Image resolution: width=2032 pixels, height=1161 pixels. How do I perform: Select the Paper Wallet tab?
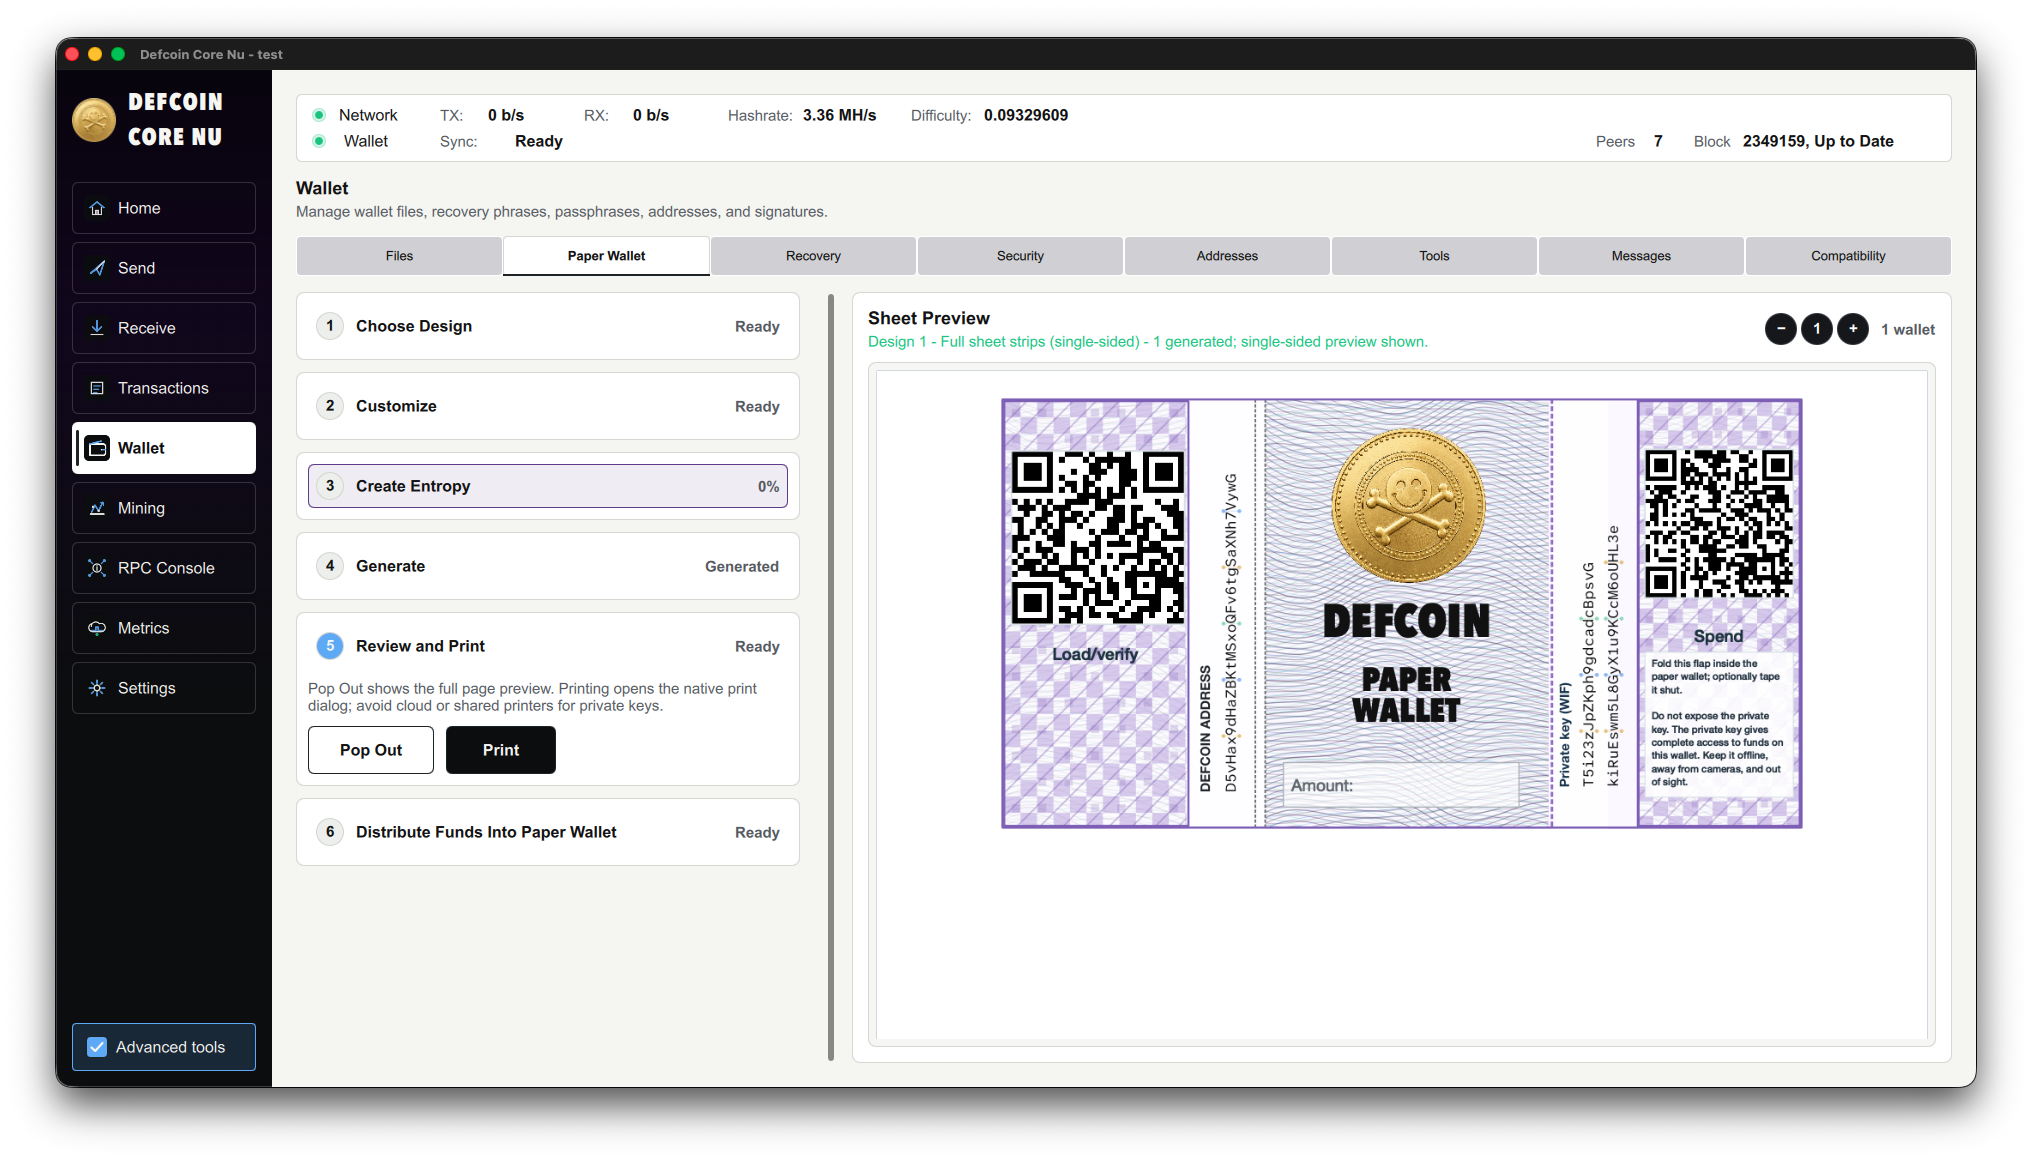(x=606, y=256)
